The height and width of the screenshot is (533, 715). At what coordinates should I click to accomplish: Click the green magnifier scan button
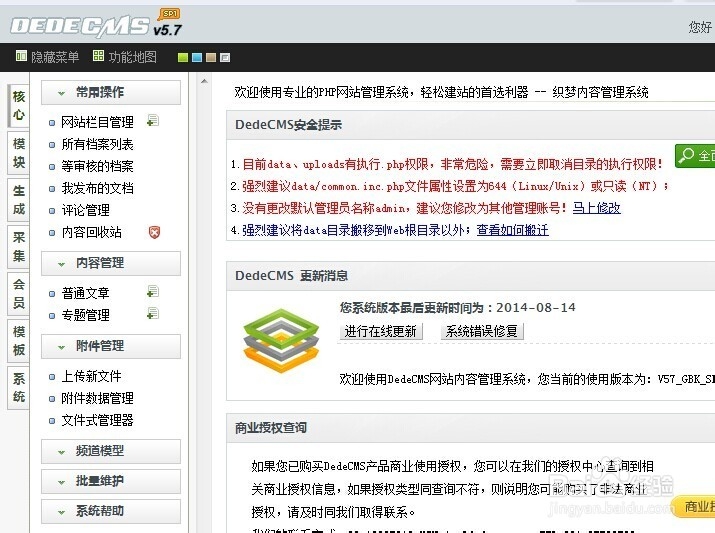tap(695, 156)
